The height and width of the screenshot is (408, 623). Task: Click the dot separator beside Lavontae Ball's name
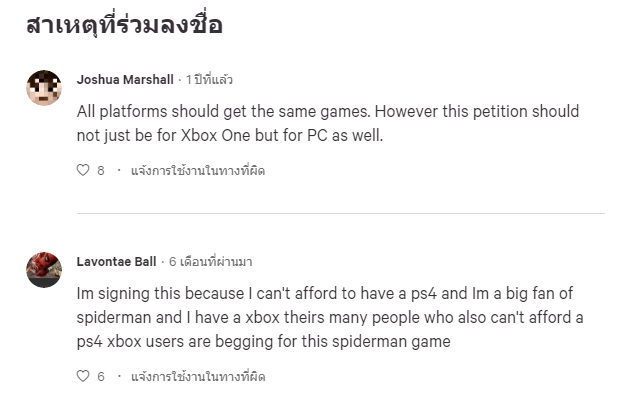(x=162, y=262)
